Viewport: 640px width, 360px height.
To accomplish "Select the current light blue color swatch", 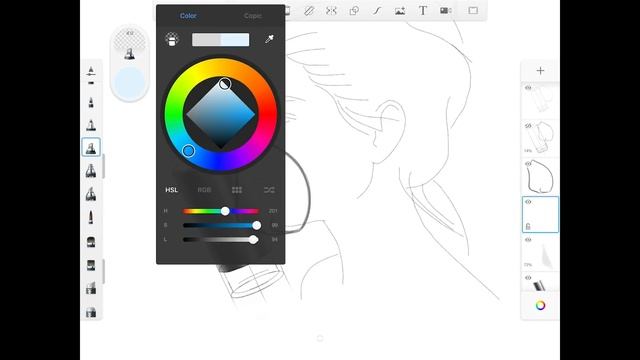I will pyautogui.click(x=235, y=40).
